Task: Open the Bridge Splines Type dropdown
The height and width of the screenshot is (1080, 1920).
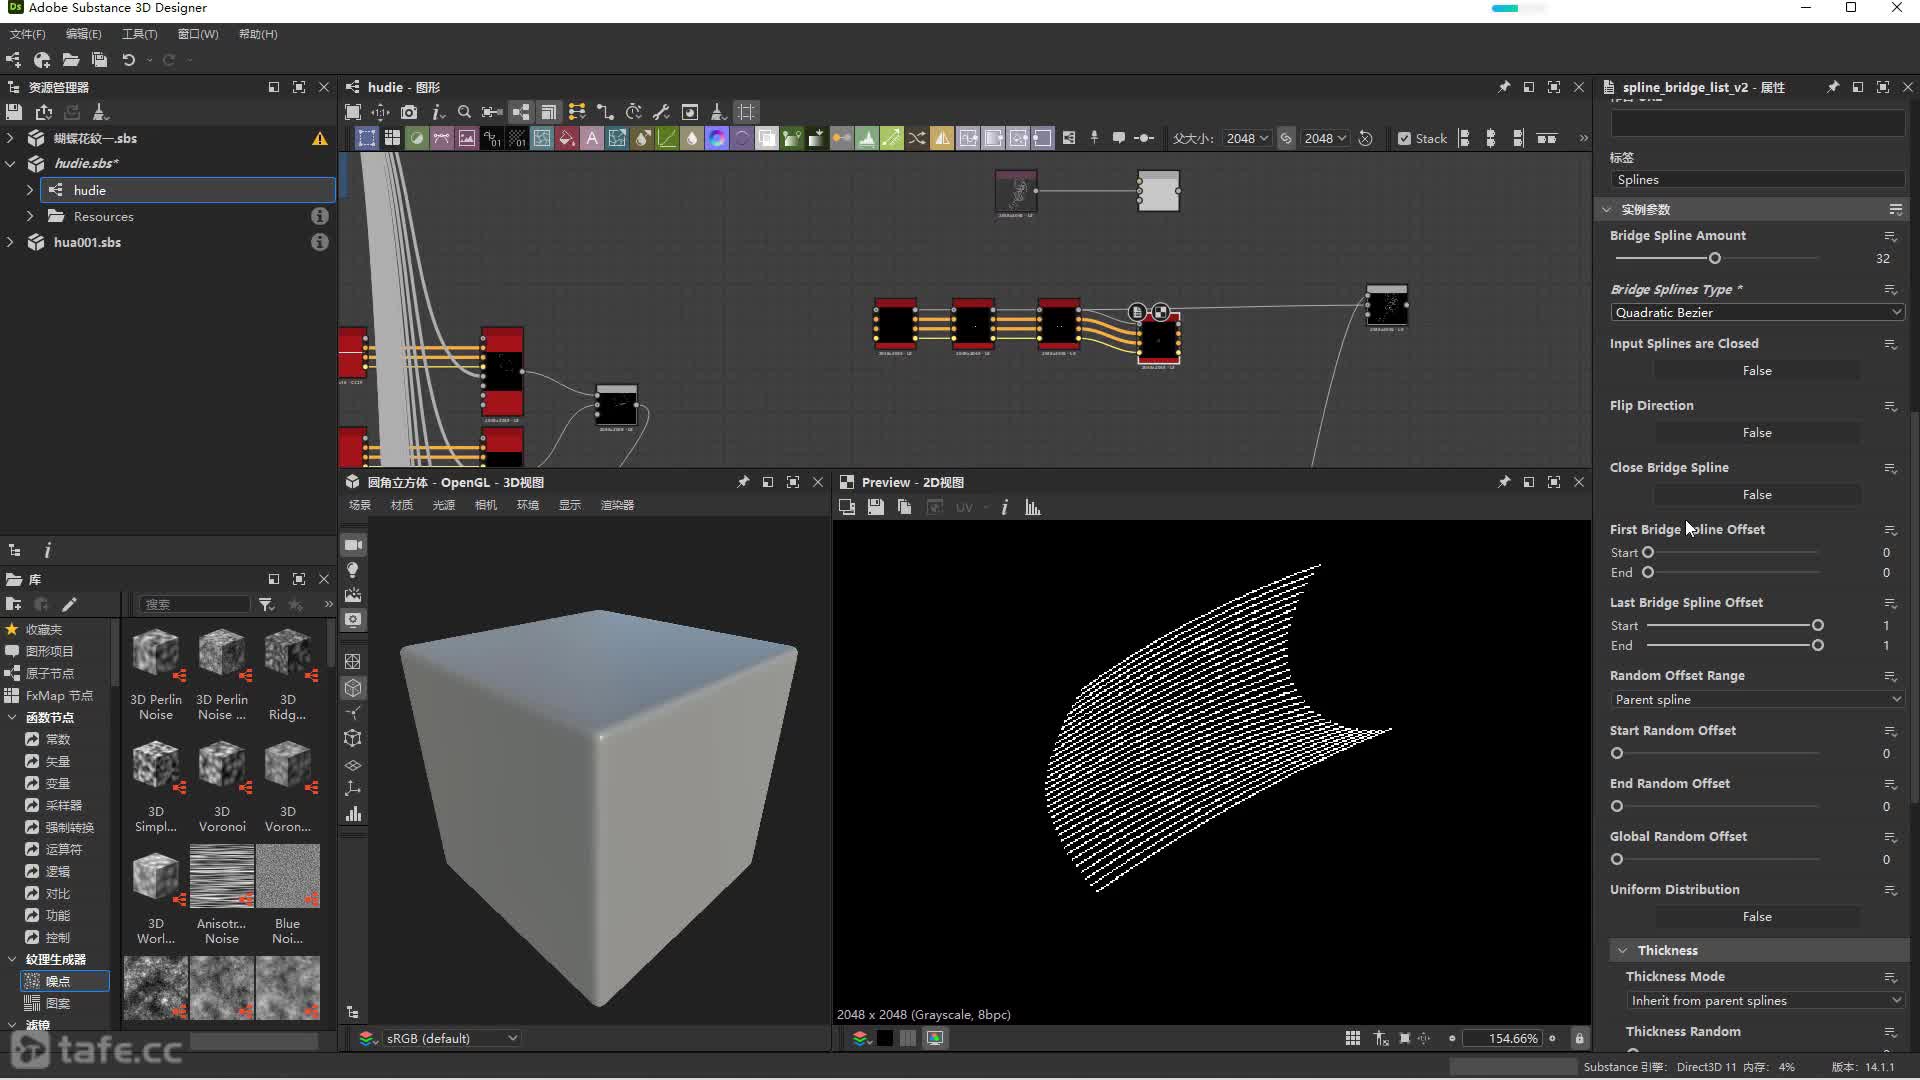Action: point(1756,313)
